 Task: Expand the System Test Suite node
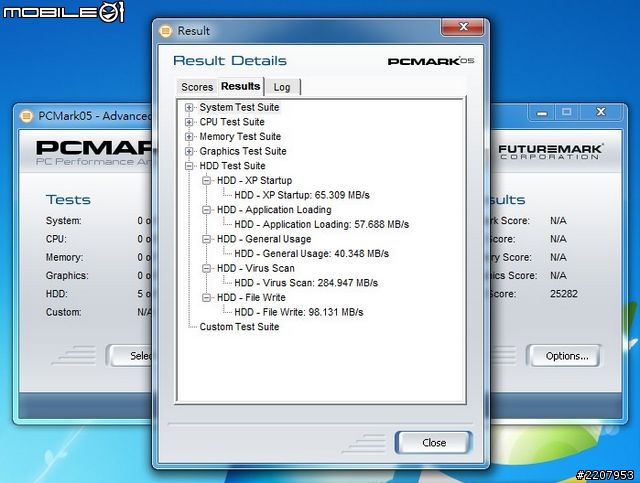pyautogui.click(x=189, y=107)
